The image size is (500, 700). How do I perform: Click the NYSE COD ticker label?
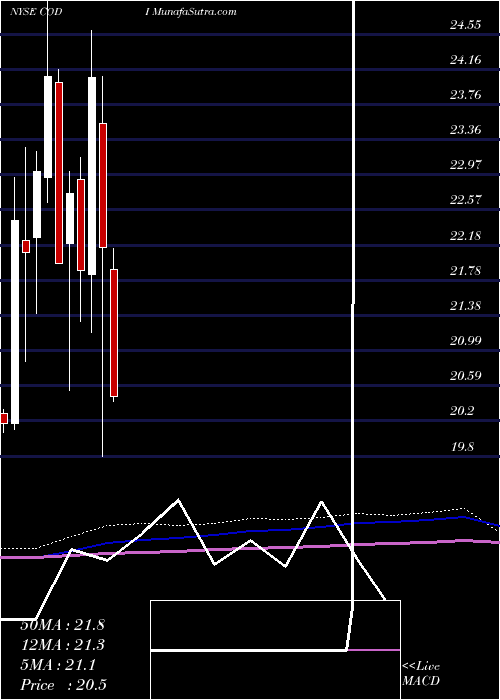tap(36, 12)
